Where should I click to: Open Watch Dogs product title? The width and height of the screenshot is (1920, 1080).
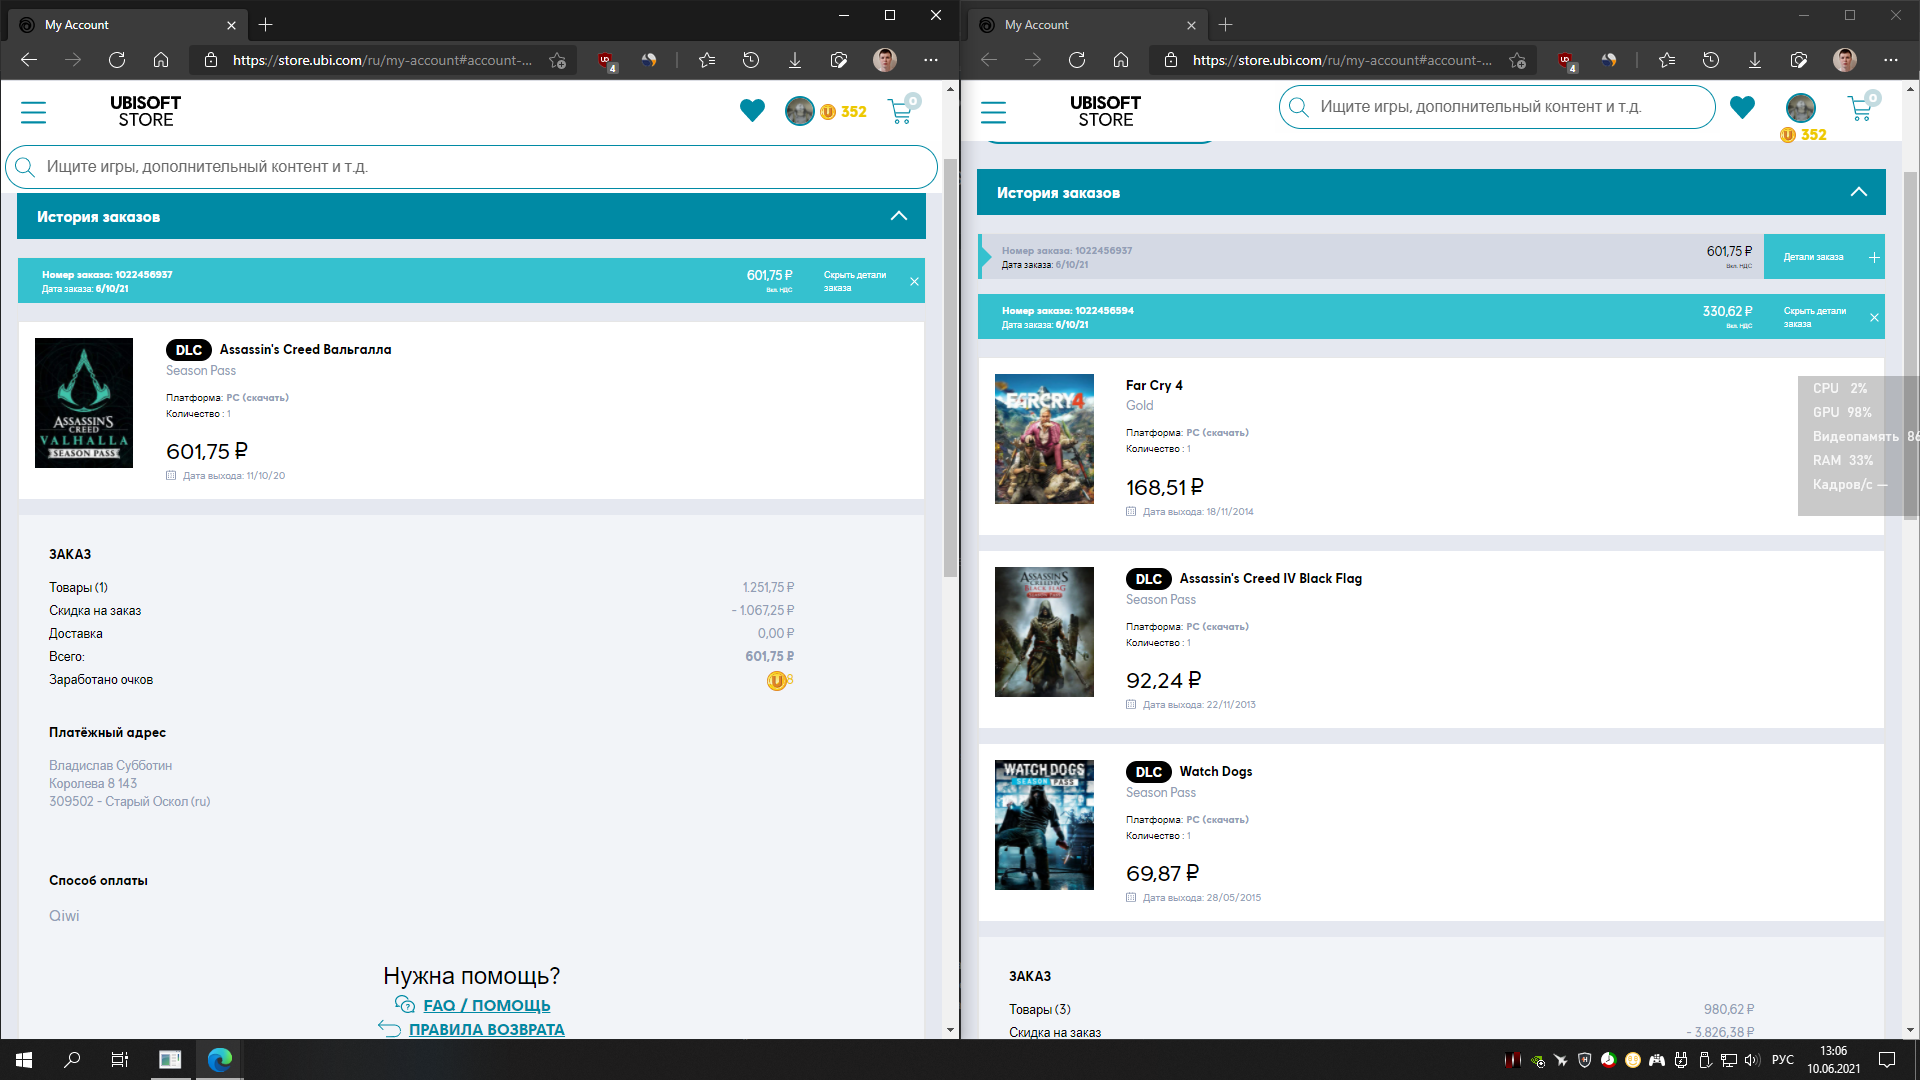point(1215,771)
